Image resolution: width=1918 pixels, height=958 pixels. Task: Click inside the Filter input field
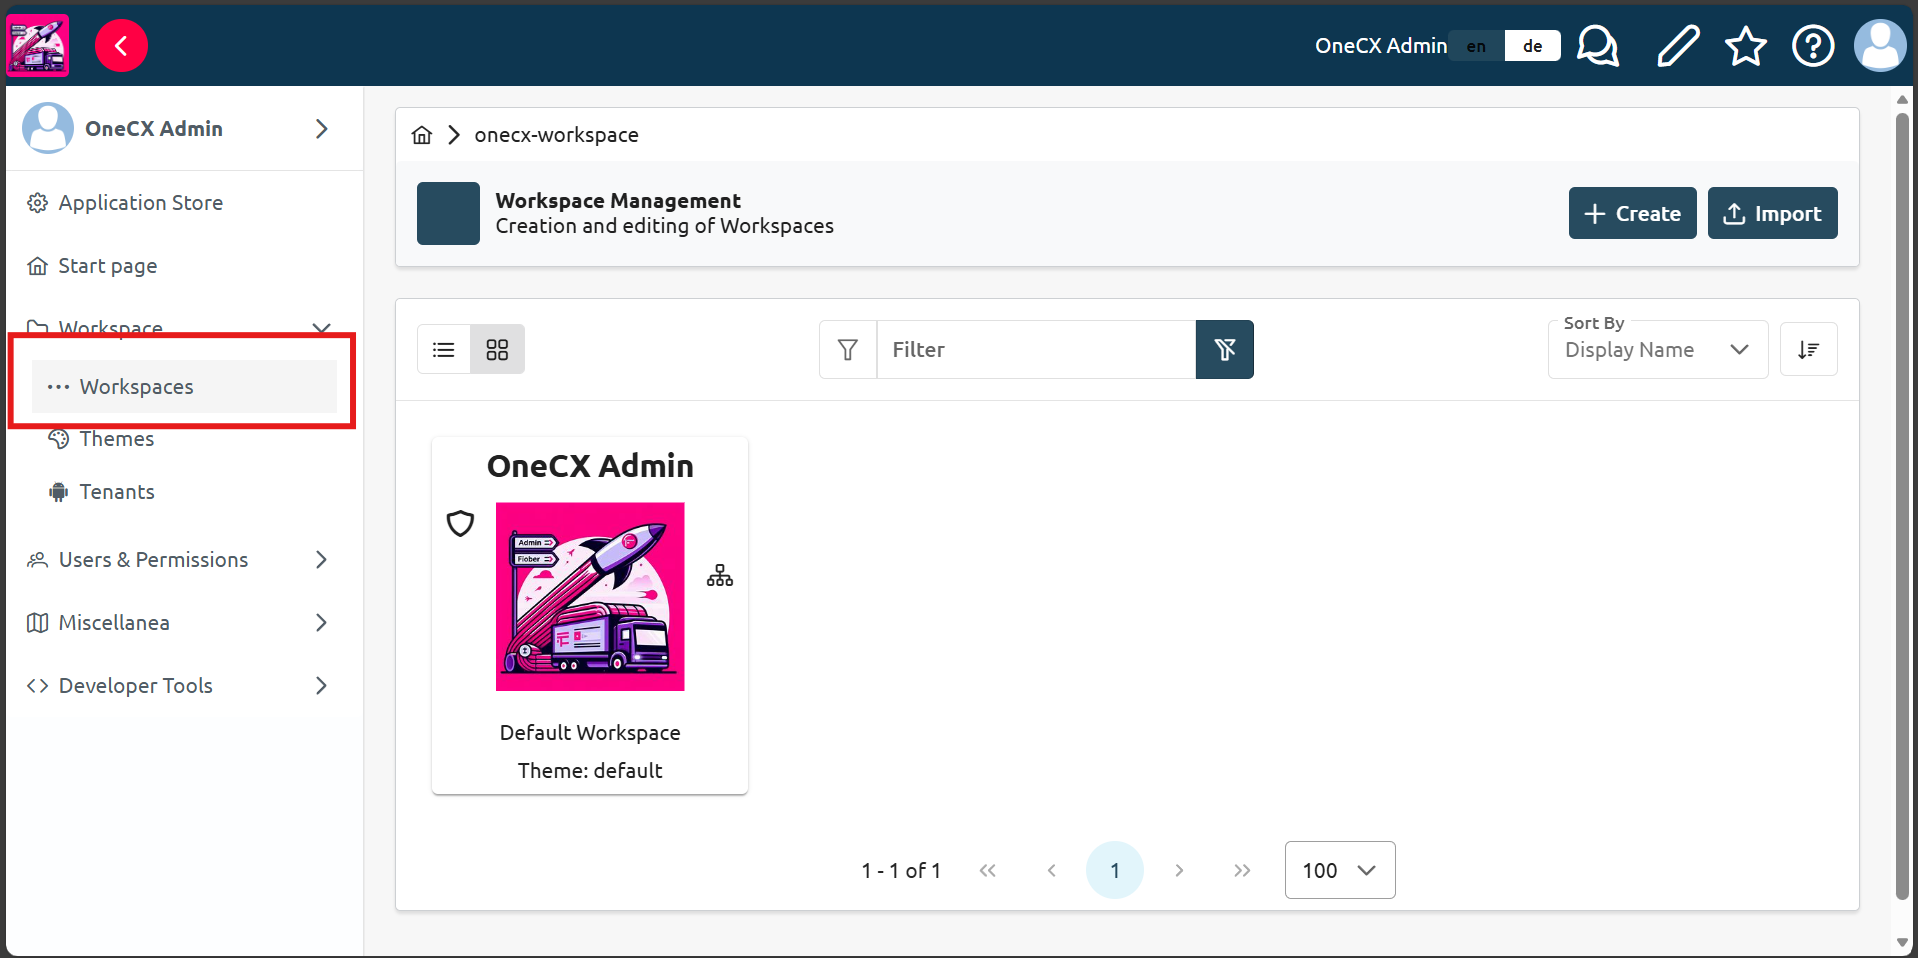click(x=1035, y=349)
